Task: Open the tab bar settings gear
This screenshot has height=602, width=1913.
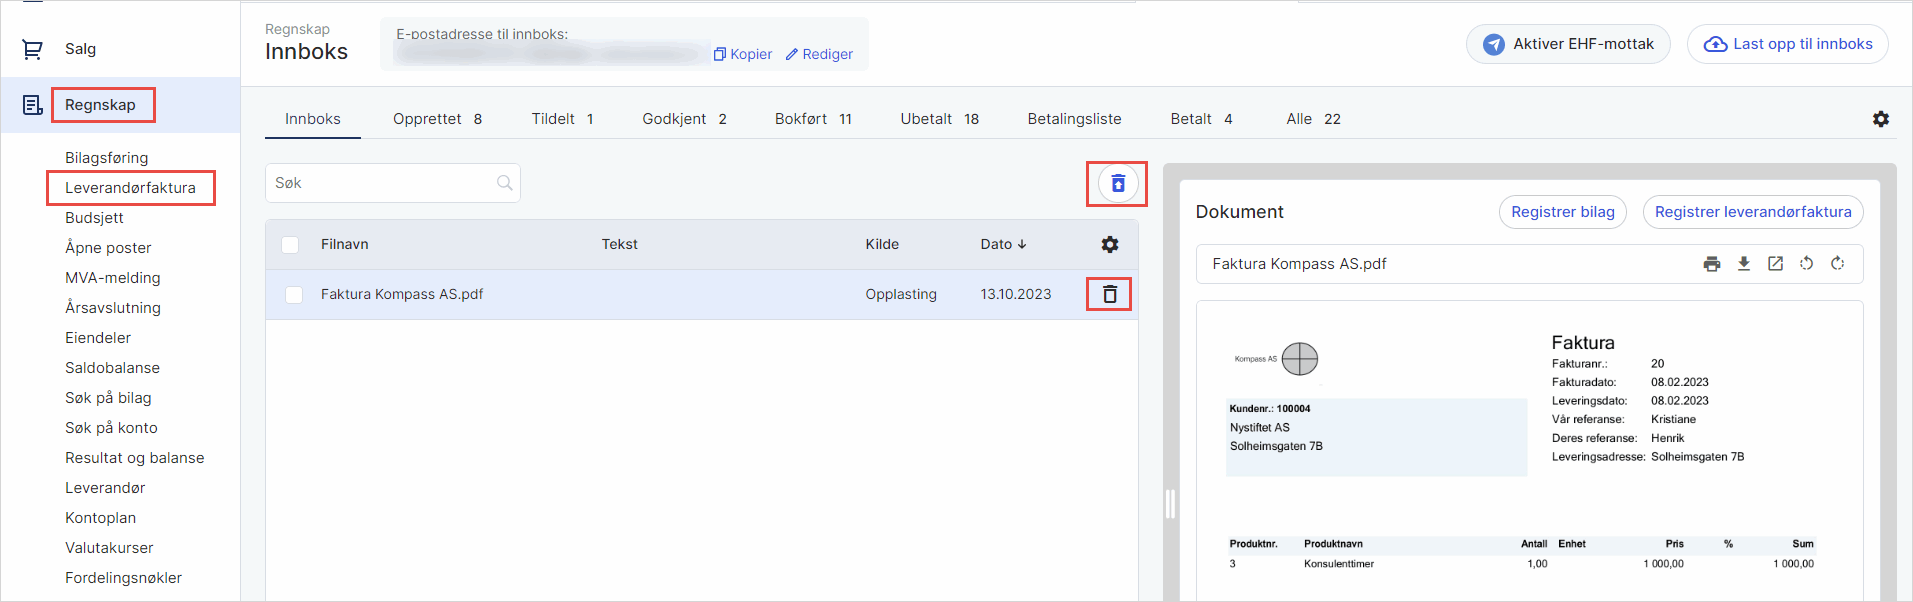Action: (x=1881, y=119)
